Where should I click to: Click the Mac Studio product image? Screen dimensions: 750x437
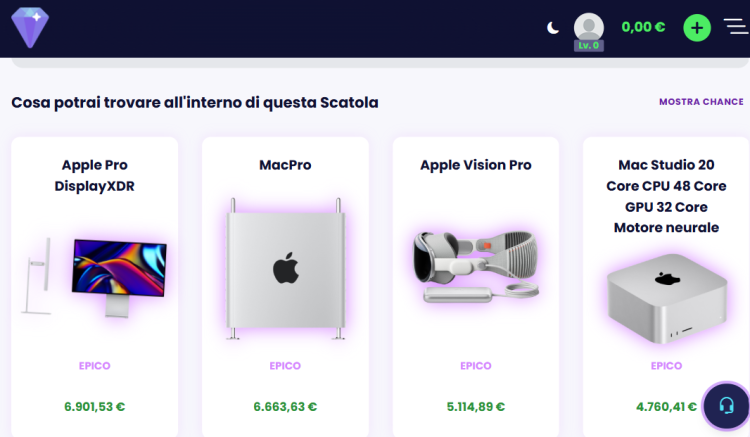[666, 294]
